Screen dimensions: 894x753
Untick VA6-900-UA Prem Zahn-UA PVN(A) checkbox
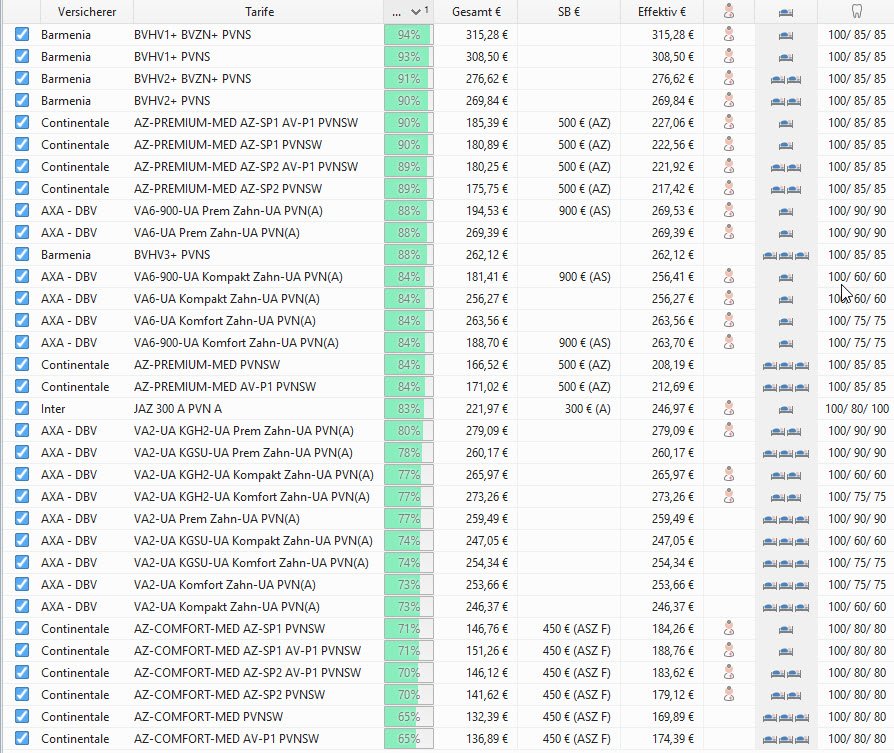click(x=22, y=210)
